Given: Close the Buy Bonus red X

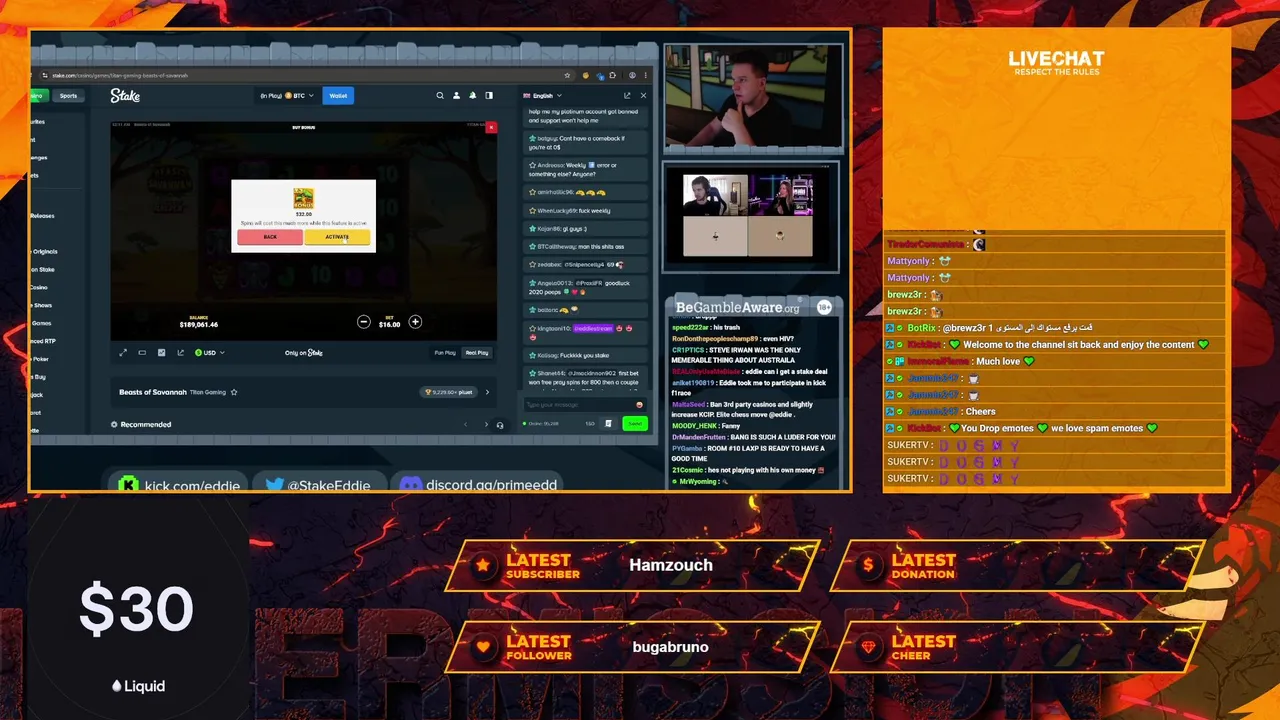Looking at the screenshot, I should (x=491, y=128).
